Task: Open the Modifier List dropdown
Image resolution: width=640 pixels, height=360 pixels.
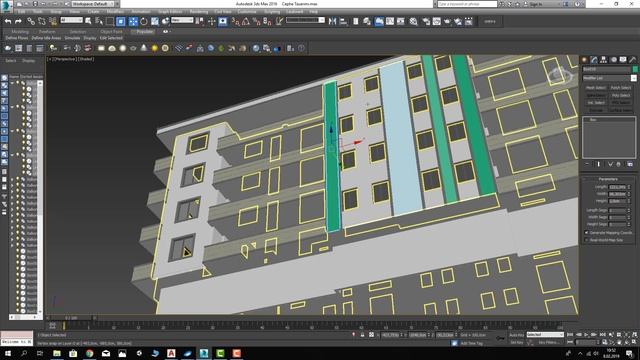Action: pos(609,78)
